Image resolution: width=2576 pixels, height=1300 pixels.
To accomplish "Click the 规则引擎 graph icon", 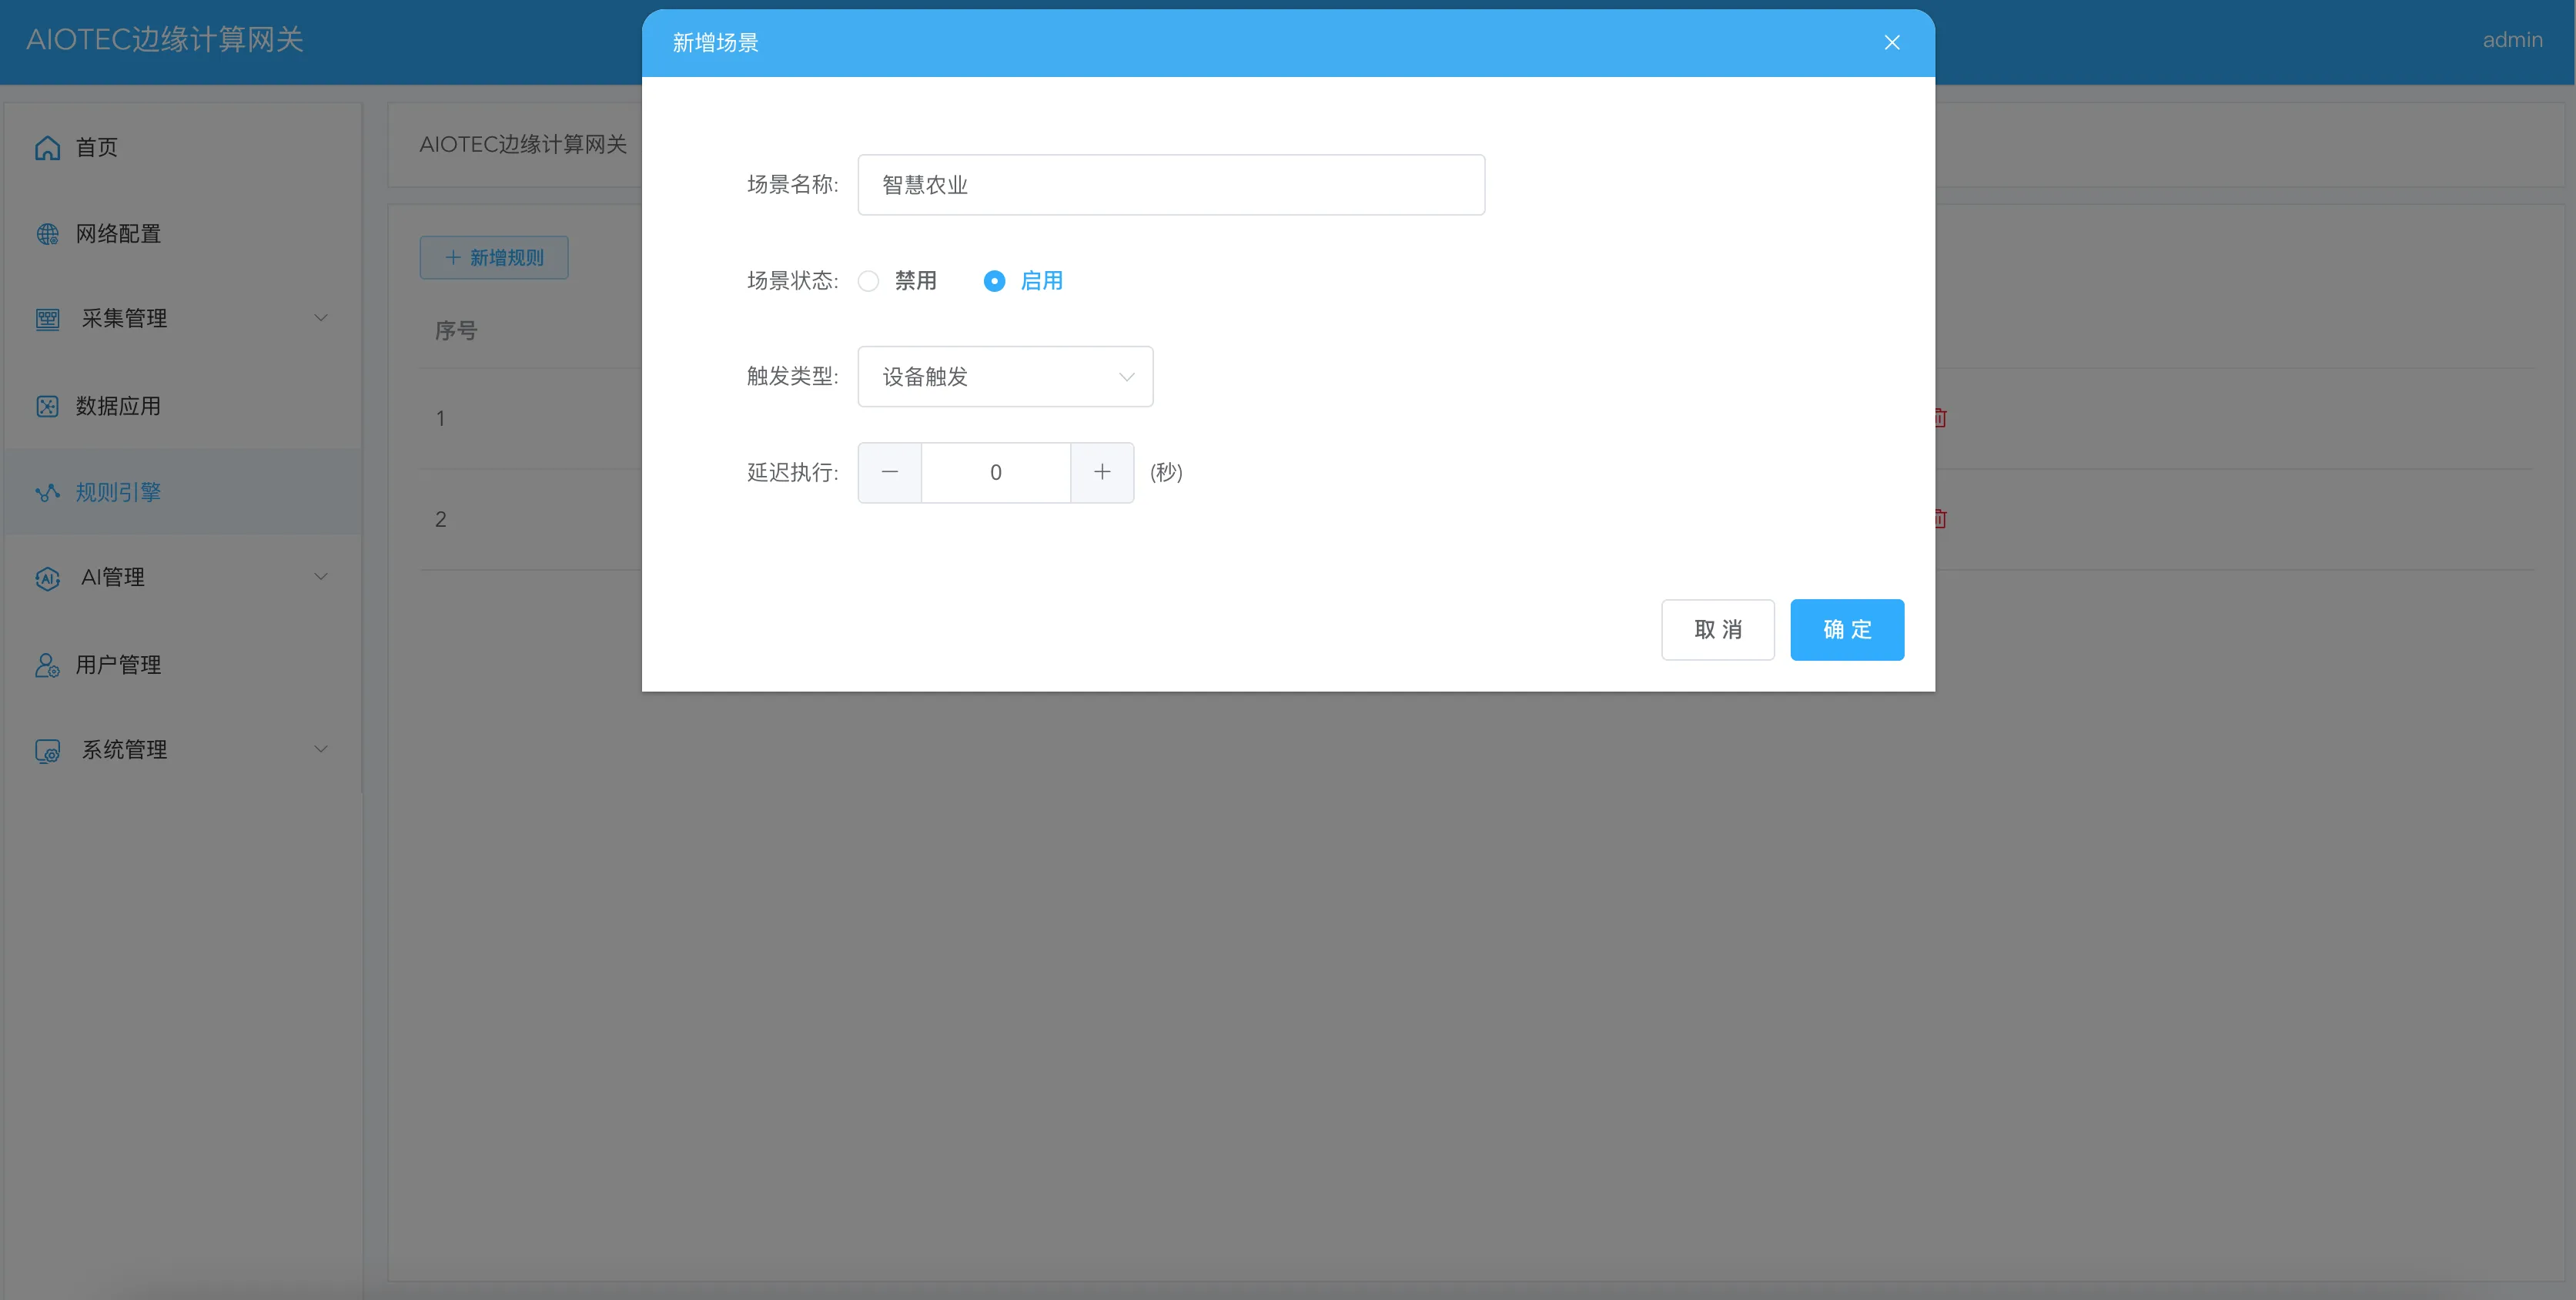I will coord(47,492).
